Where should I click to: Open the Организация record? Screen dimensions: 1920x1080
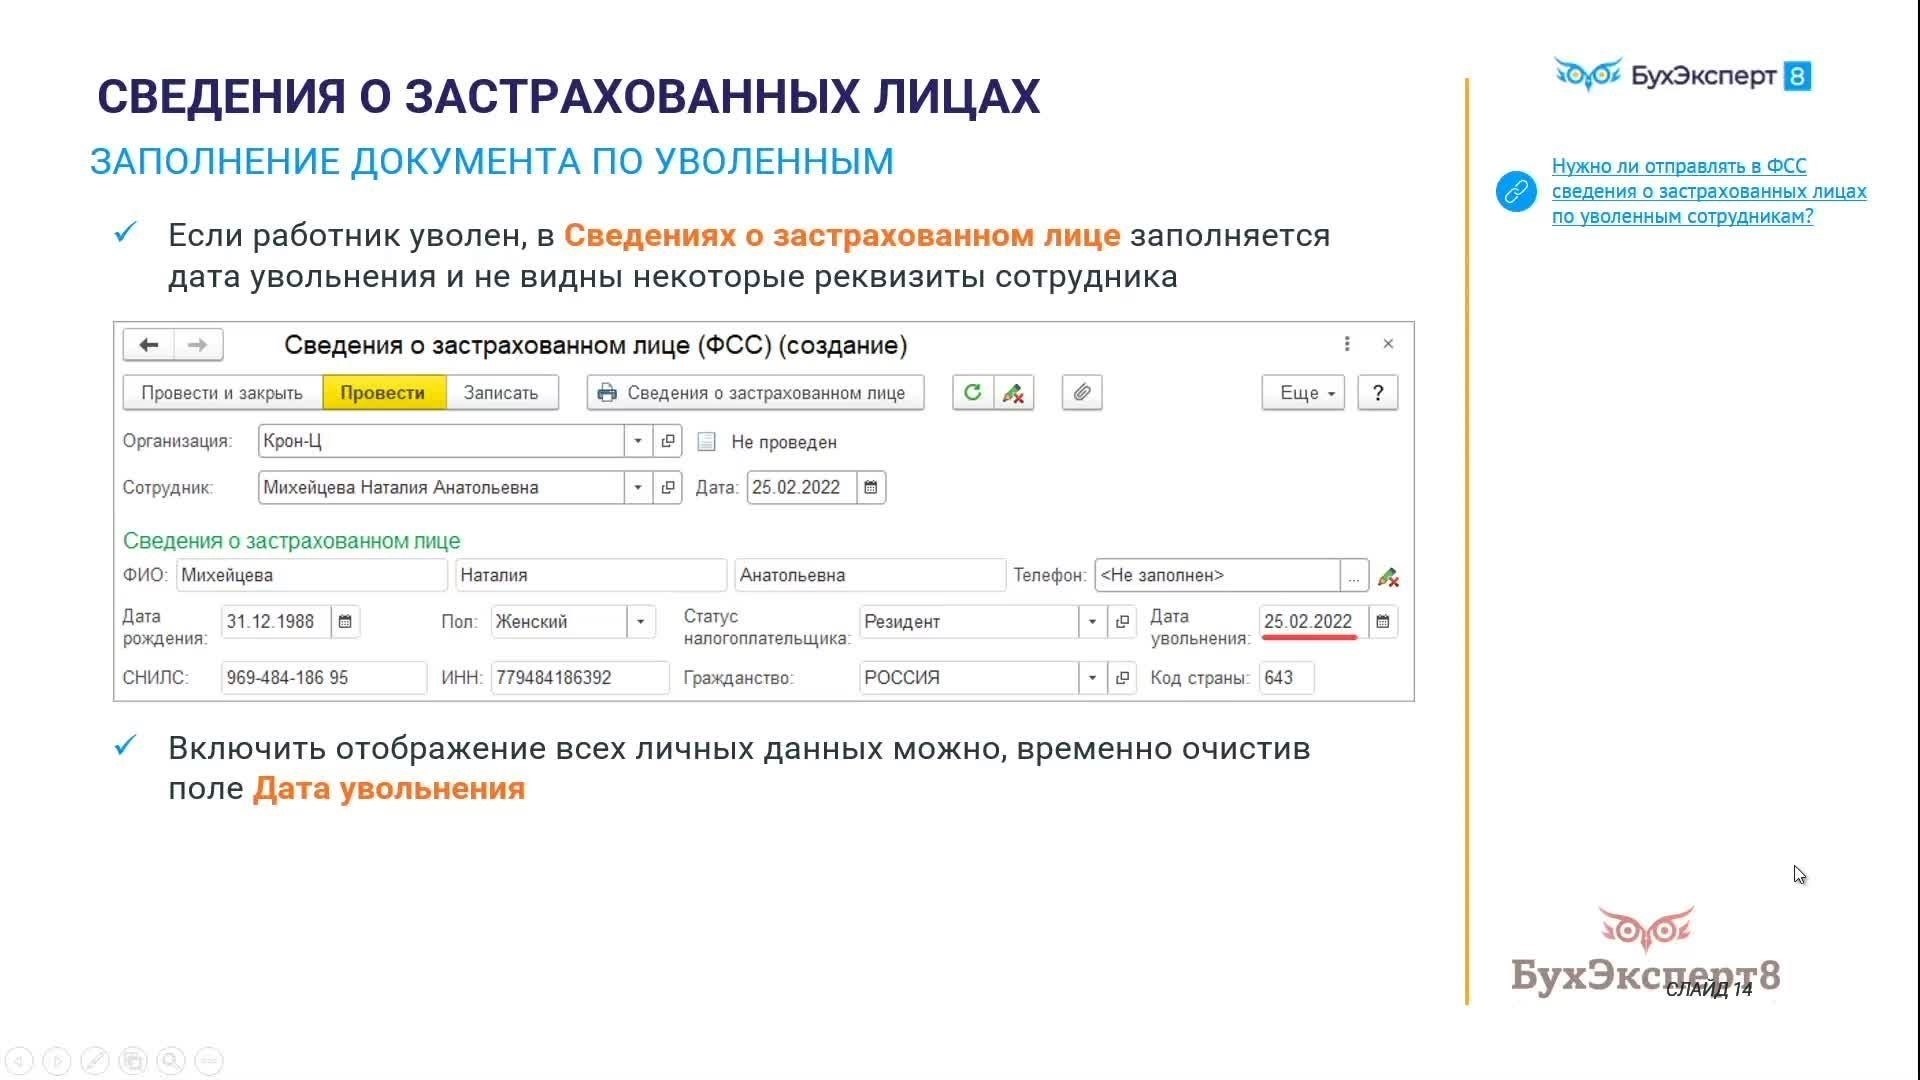coord(668,441)
